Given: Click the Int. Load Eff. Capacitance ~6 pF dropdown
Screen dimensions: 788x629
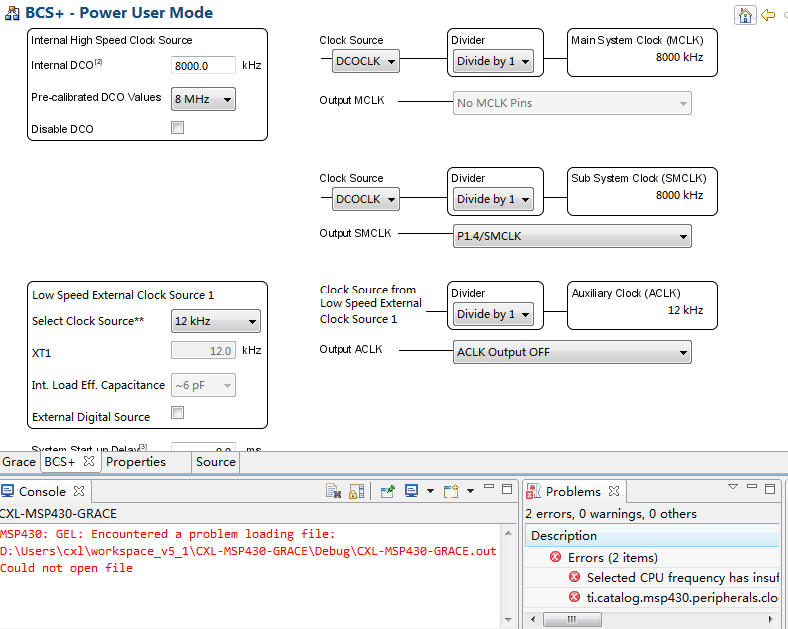Looking at the screenshot, I should click(203, 385).
